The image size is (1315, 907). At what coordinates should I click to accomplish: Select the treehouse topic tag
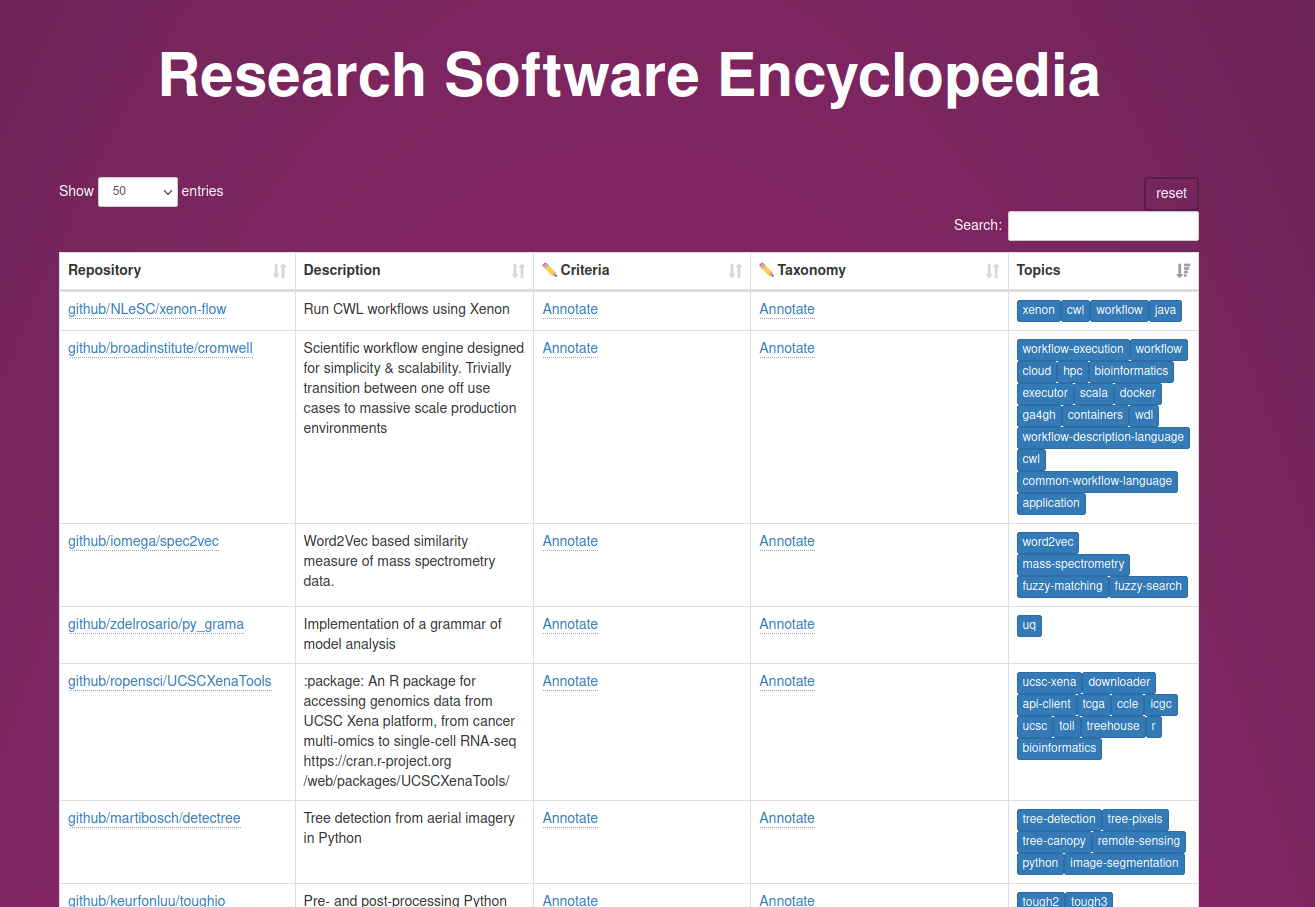1113,726
